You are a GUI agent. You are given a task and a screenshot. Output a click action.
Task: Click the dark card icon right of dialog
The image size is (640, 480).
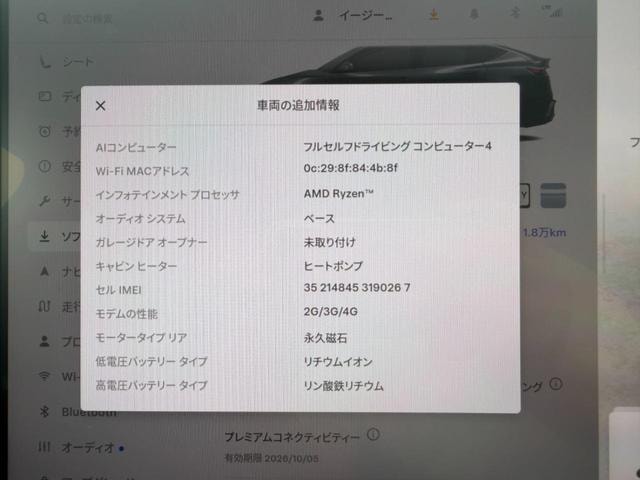pyautogui.click(x=553, y=196)
